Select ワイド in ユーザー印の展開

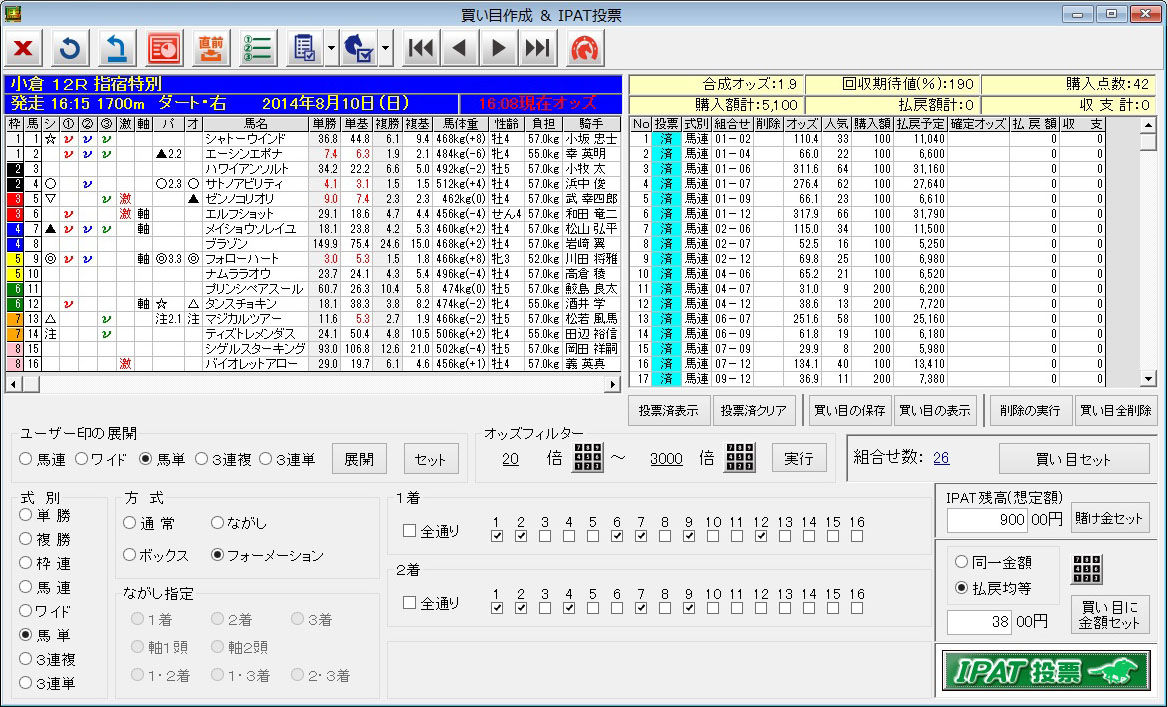pos(81,459)
